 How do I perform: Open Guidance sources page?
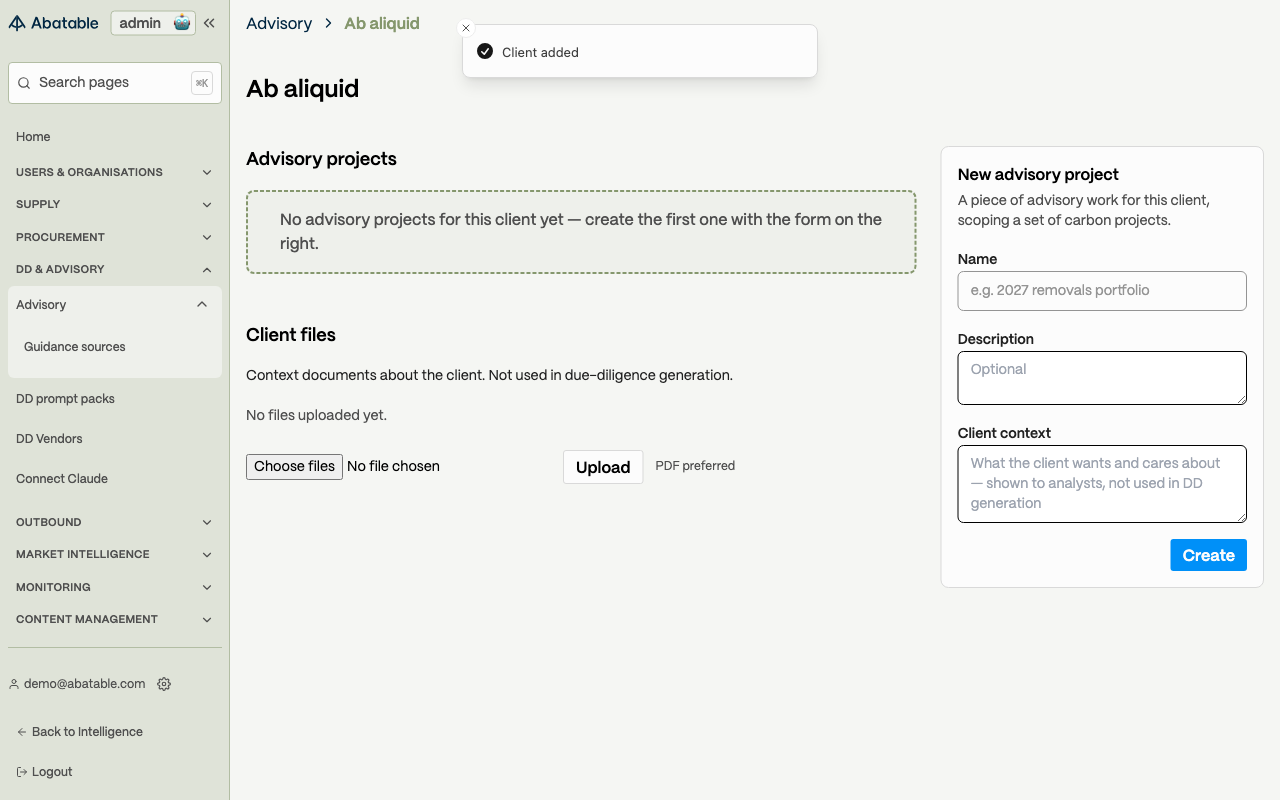[75, 347]
